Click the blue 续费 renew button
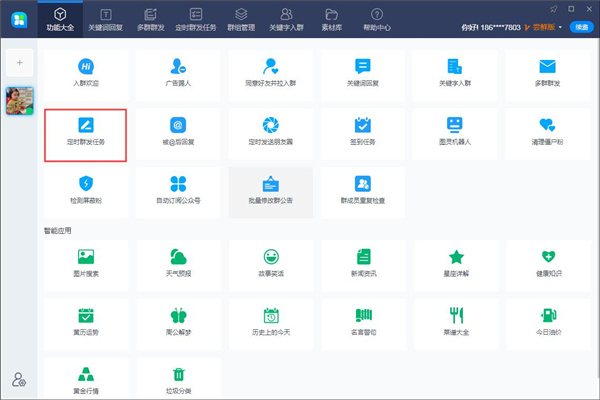 [580, 27]
